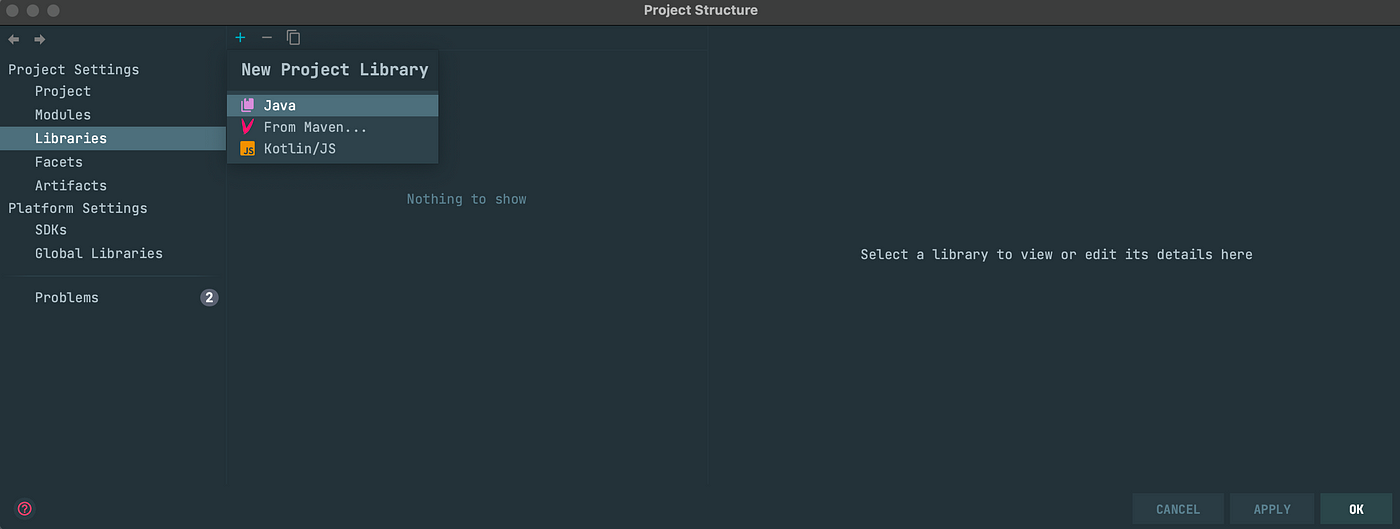Open Project settings page
The height and width of the screenshot is (529, 1400).
(x=62, y=91)
